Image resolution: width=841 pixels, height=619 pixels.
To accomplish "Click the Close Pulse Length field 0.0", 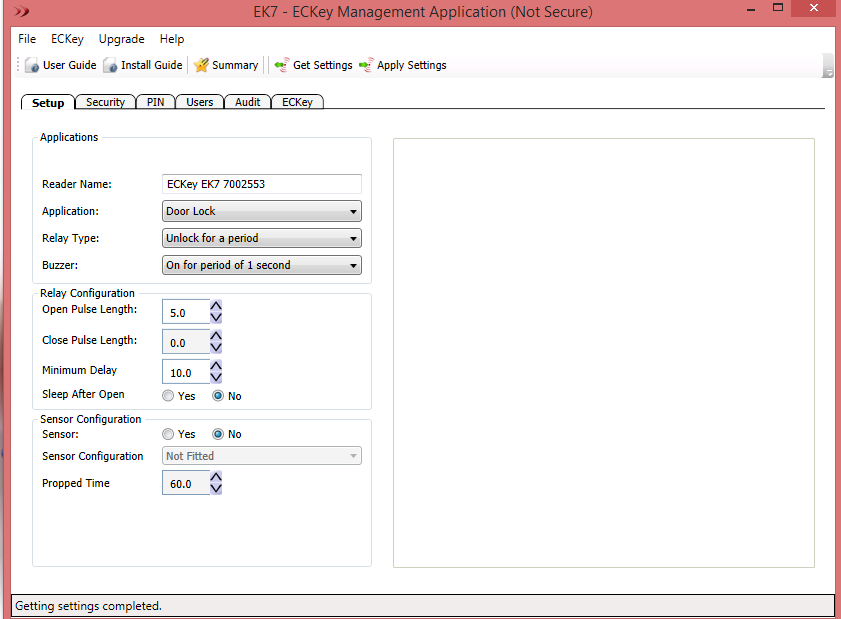I will pos(186,342).
